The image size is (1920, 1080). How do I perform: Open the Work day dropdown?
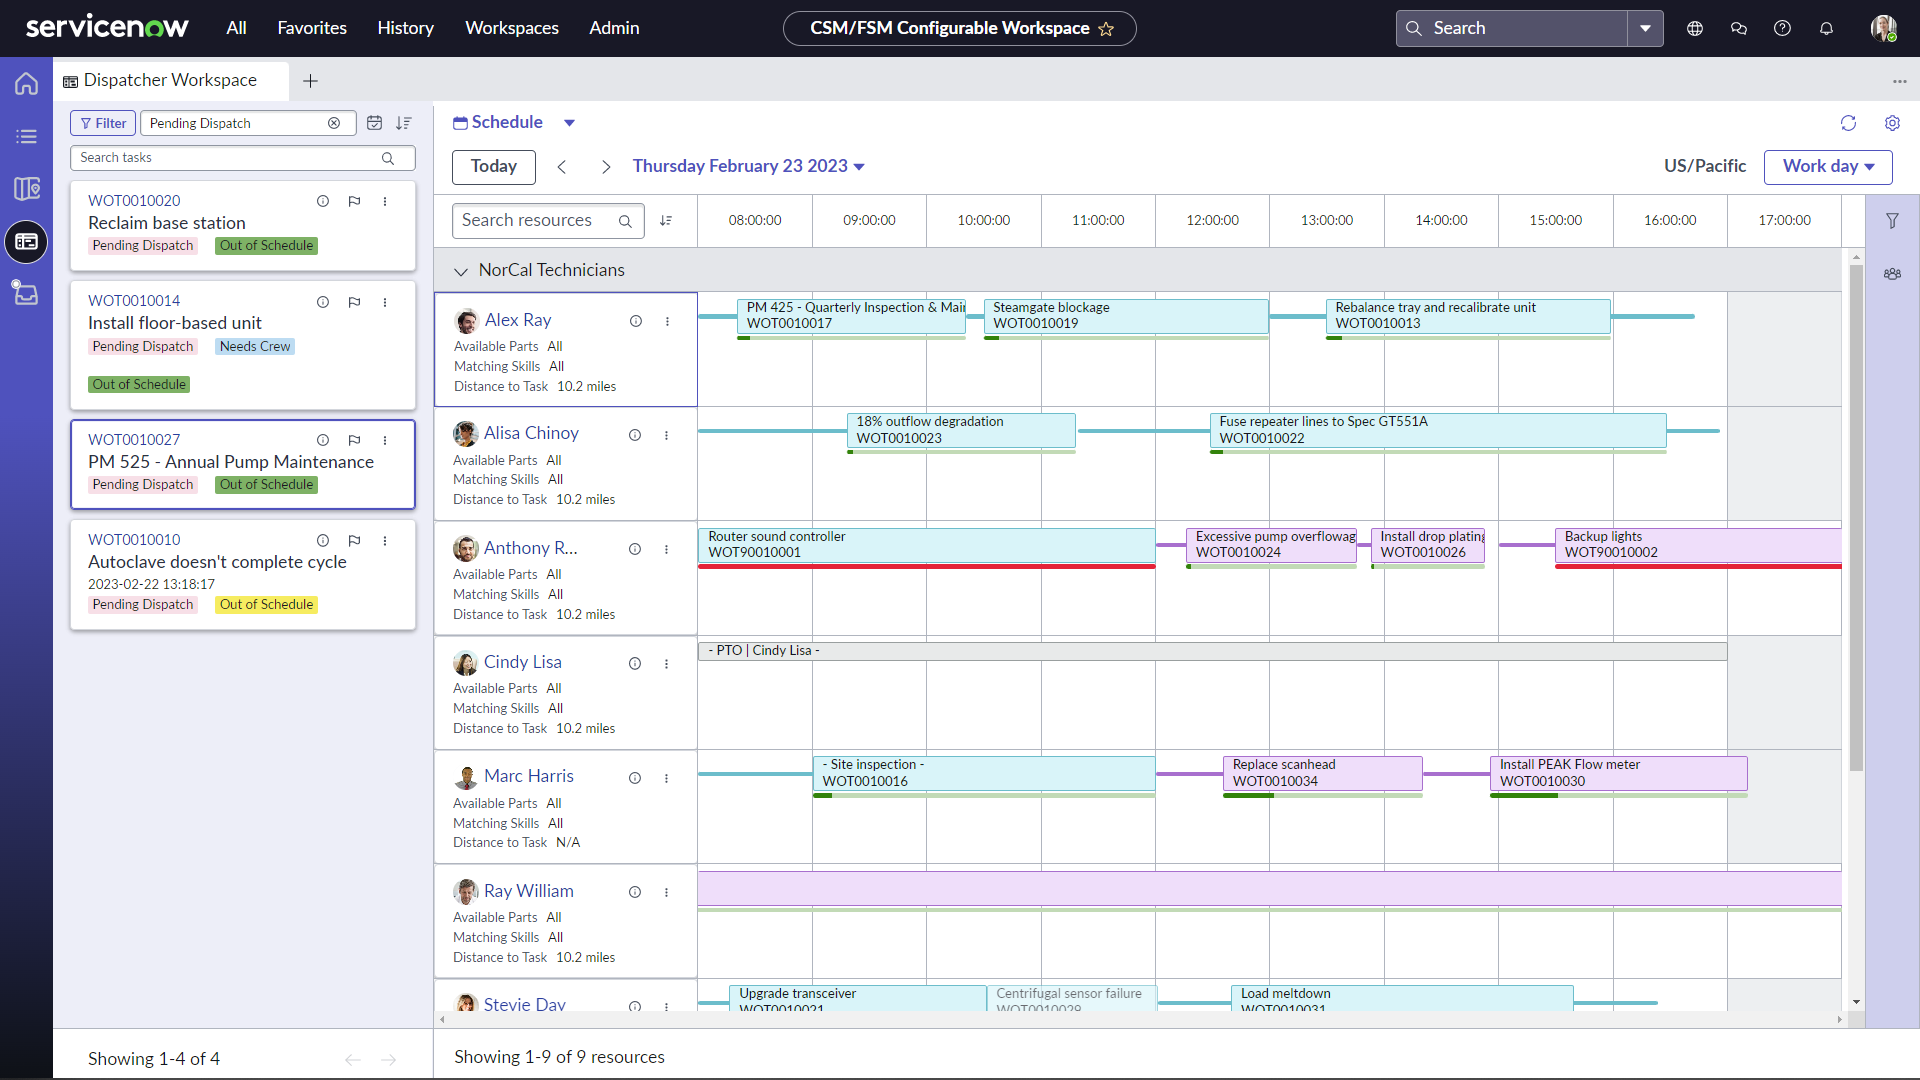pos(1827,167)
